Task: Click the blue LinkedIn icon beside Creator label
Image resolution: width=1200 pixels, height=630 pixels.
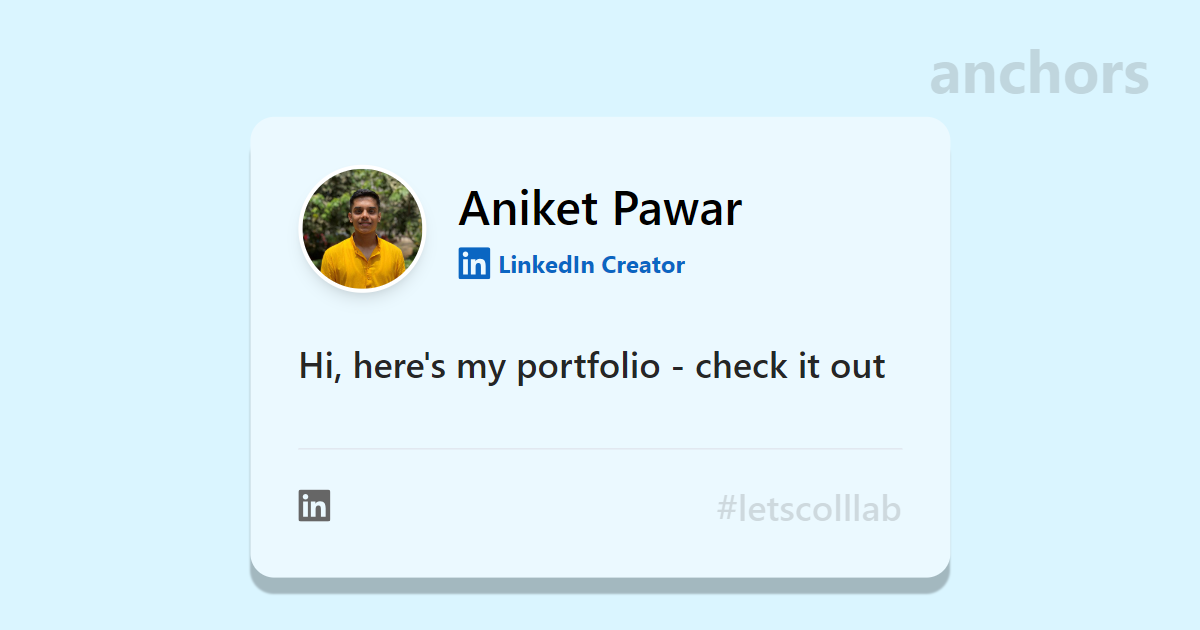Action: [x=474, y=264]
